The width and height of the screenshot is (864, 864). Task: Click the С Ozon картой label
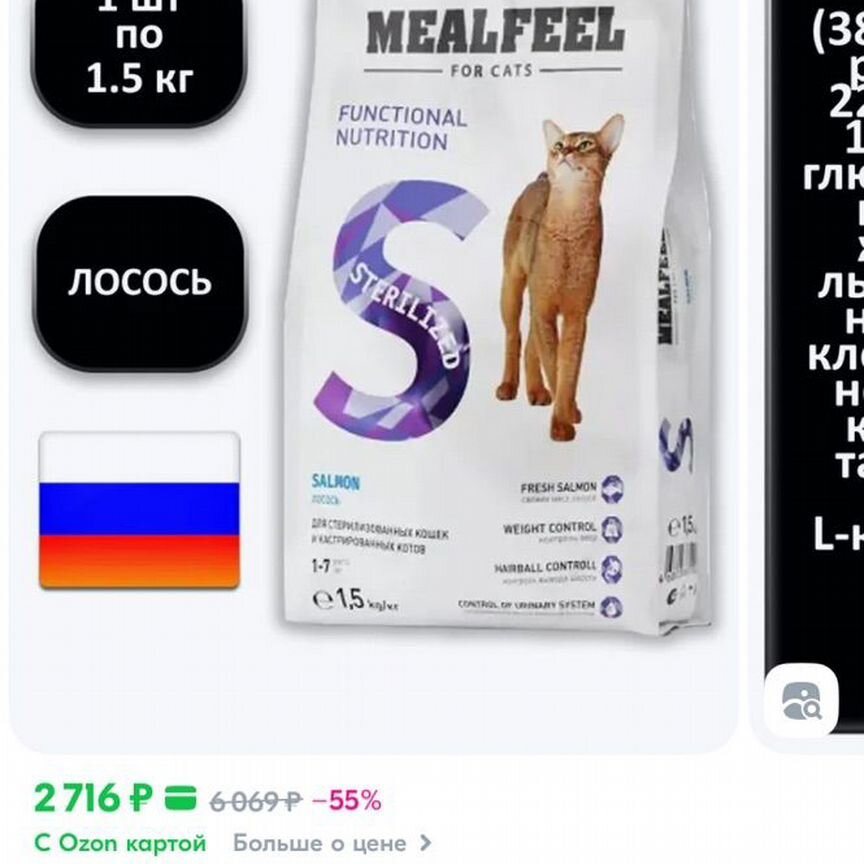(120, 843)
